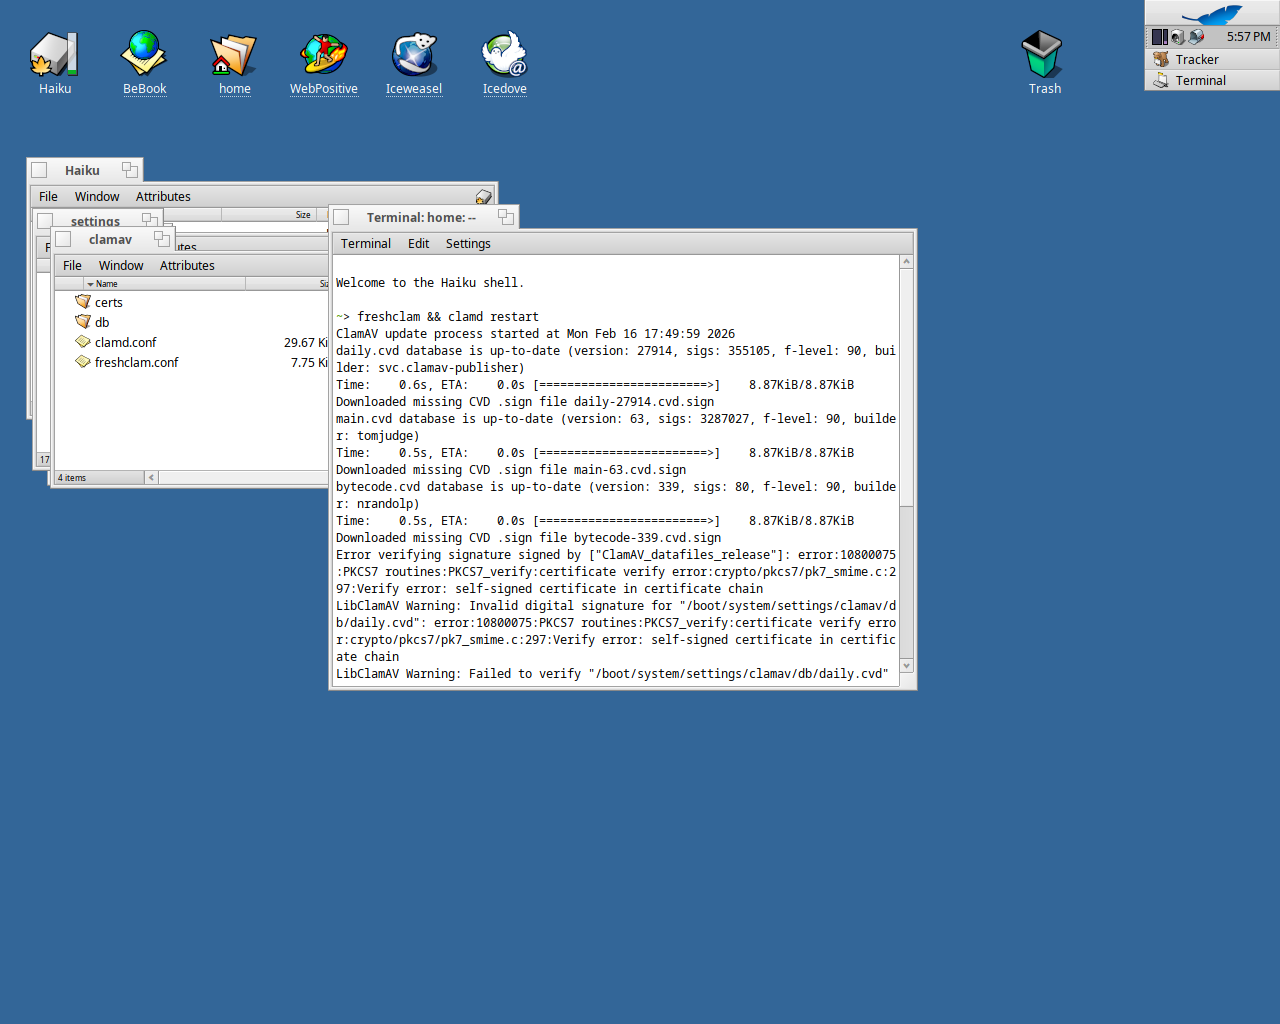This screenshot has width=1280, height=1024.
Task: Click scroll-down arrow in Terminal scrollbar
Action: click(x=906, y=666)
